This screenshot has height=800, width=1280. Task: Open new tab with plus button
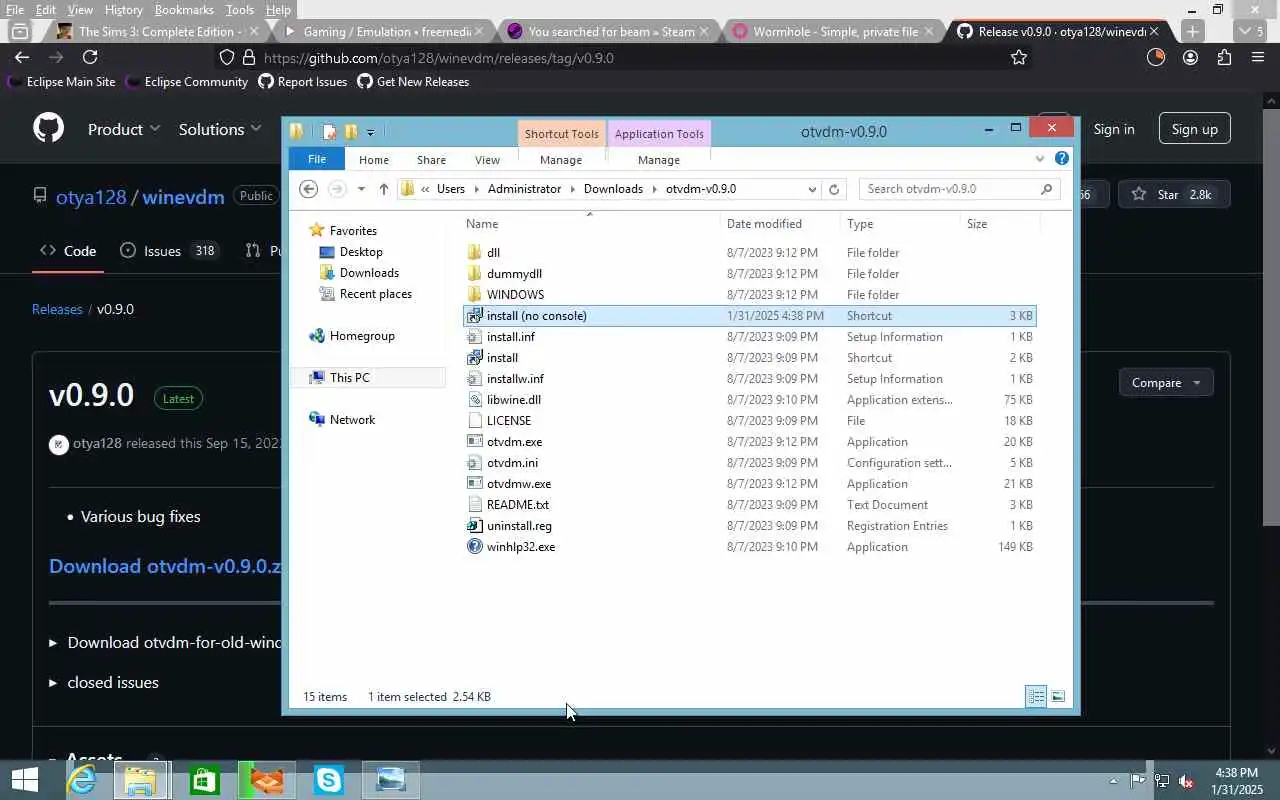(1192, 31)
